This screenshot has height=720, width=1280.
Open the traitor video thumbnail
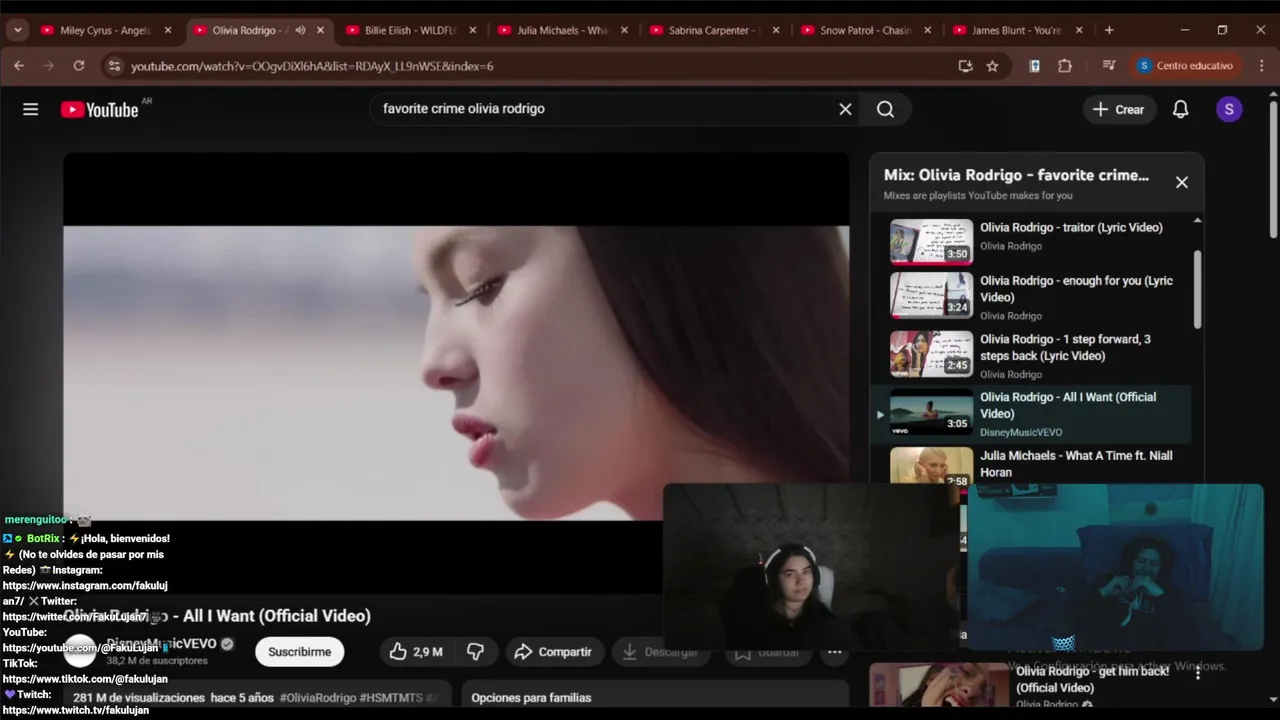(931, 242)
